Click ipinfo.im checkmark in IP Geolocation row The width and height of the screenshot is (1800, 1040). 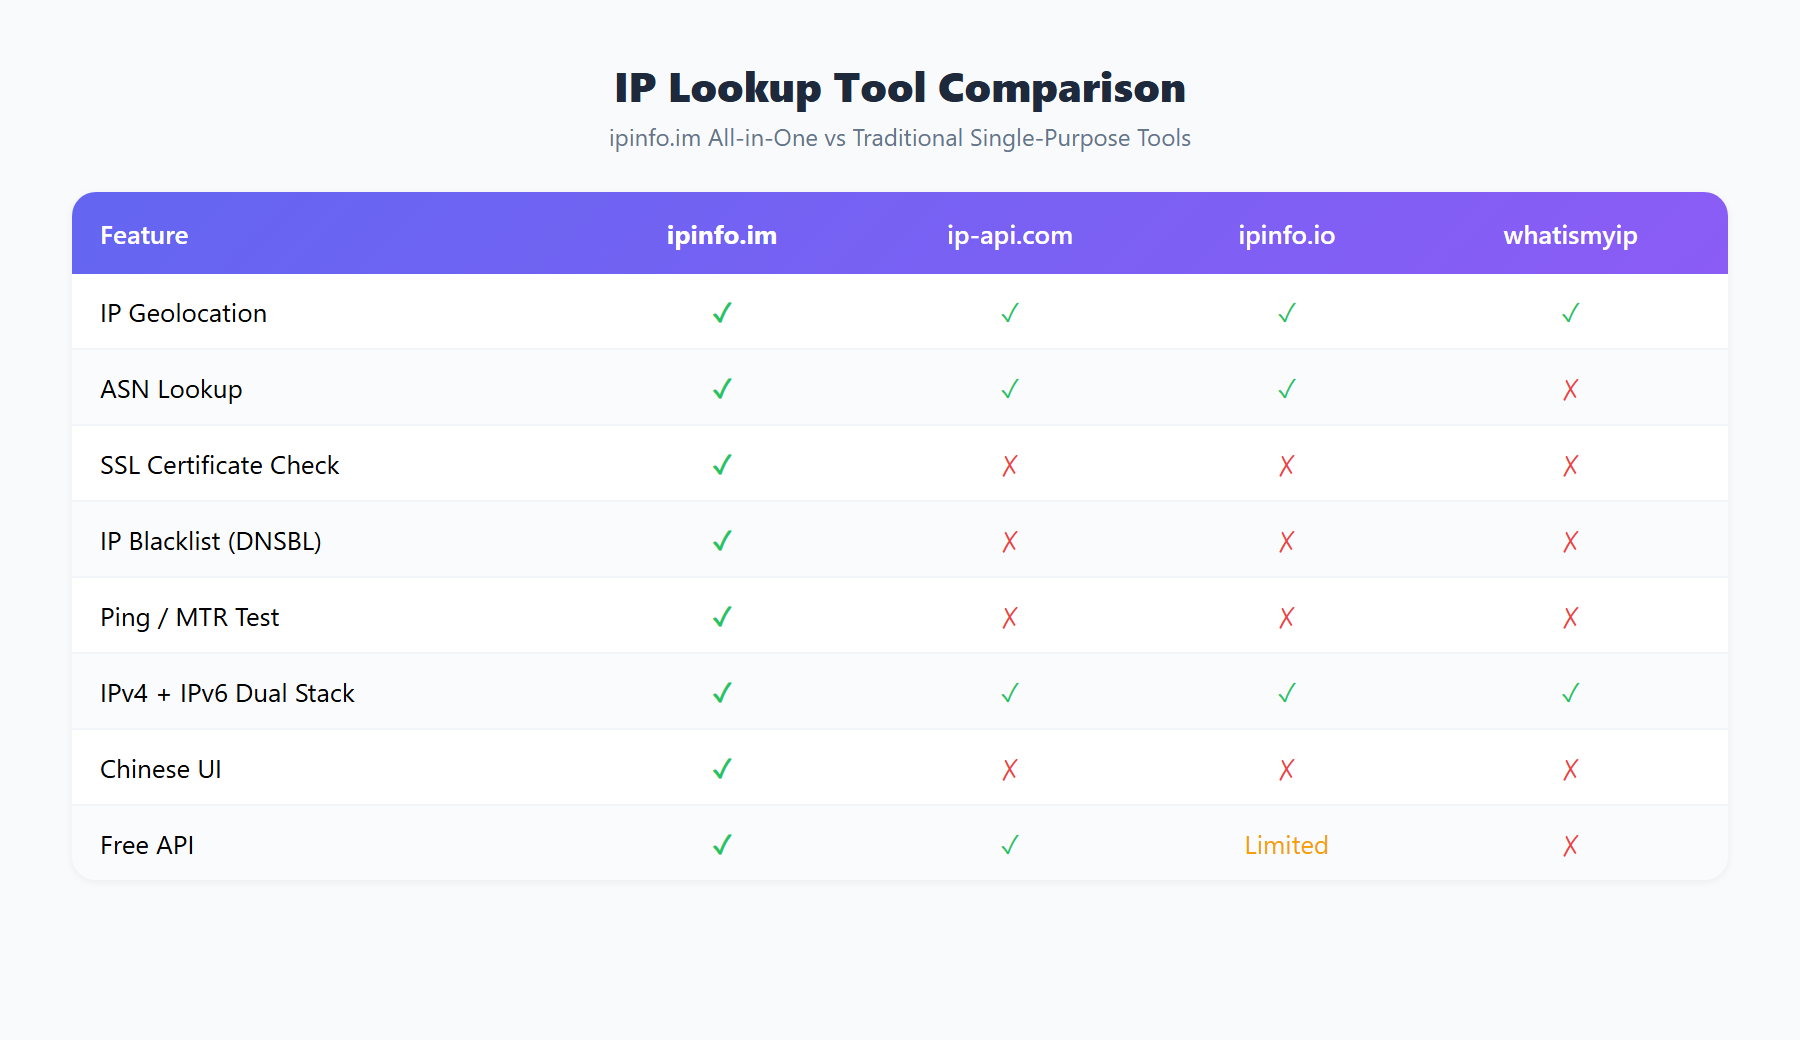pos(722,313)
